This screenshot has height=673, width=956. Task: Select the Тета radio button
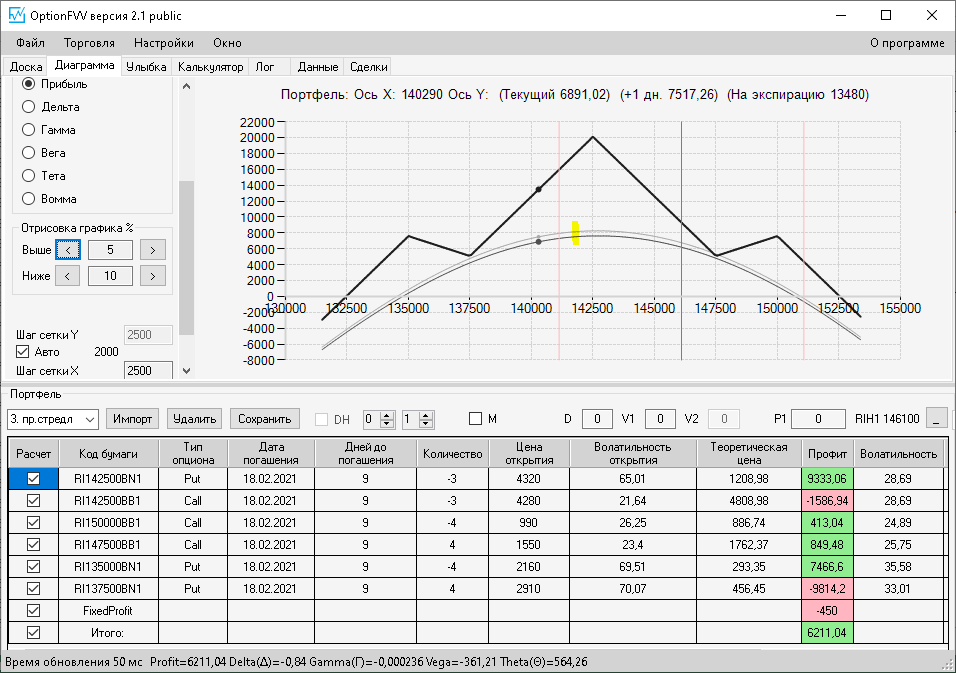pyautogui.click(x=28, y=176)
